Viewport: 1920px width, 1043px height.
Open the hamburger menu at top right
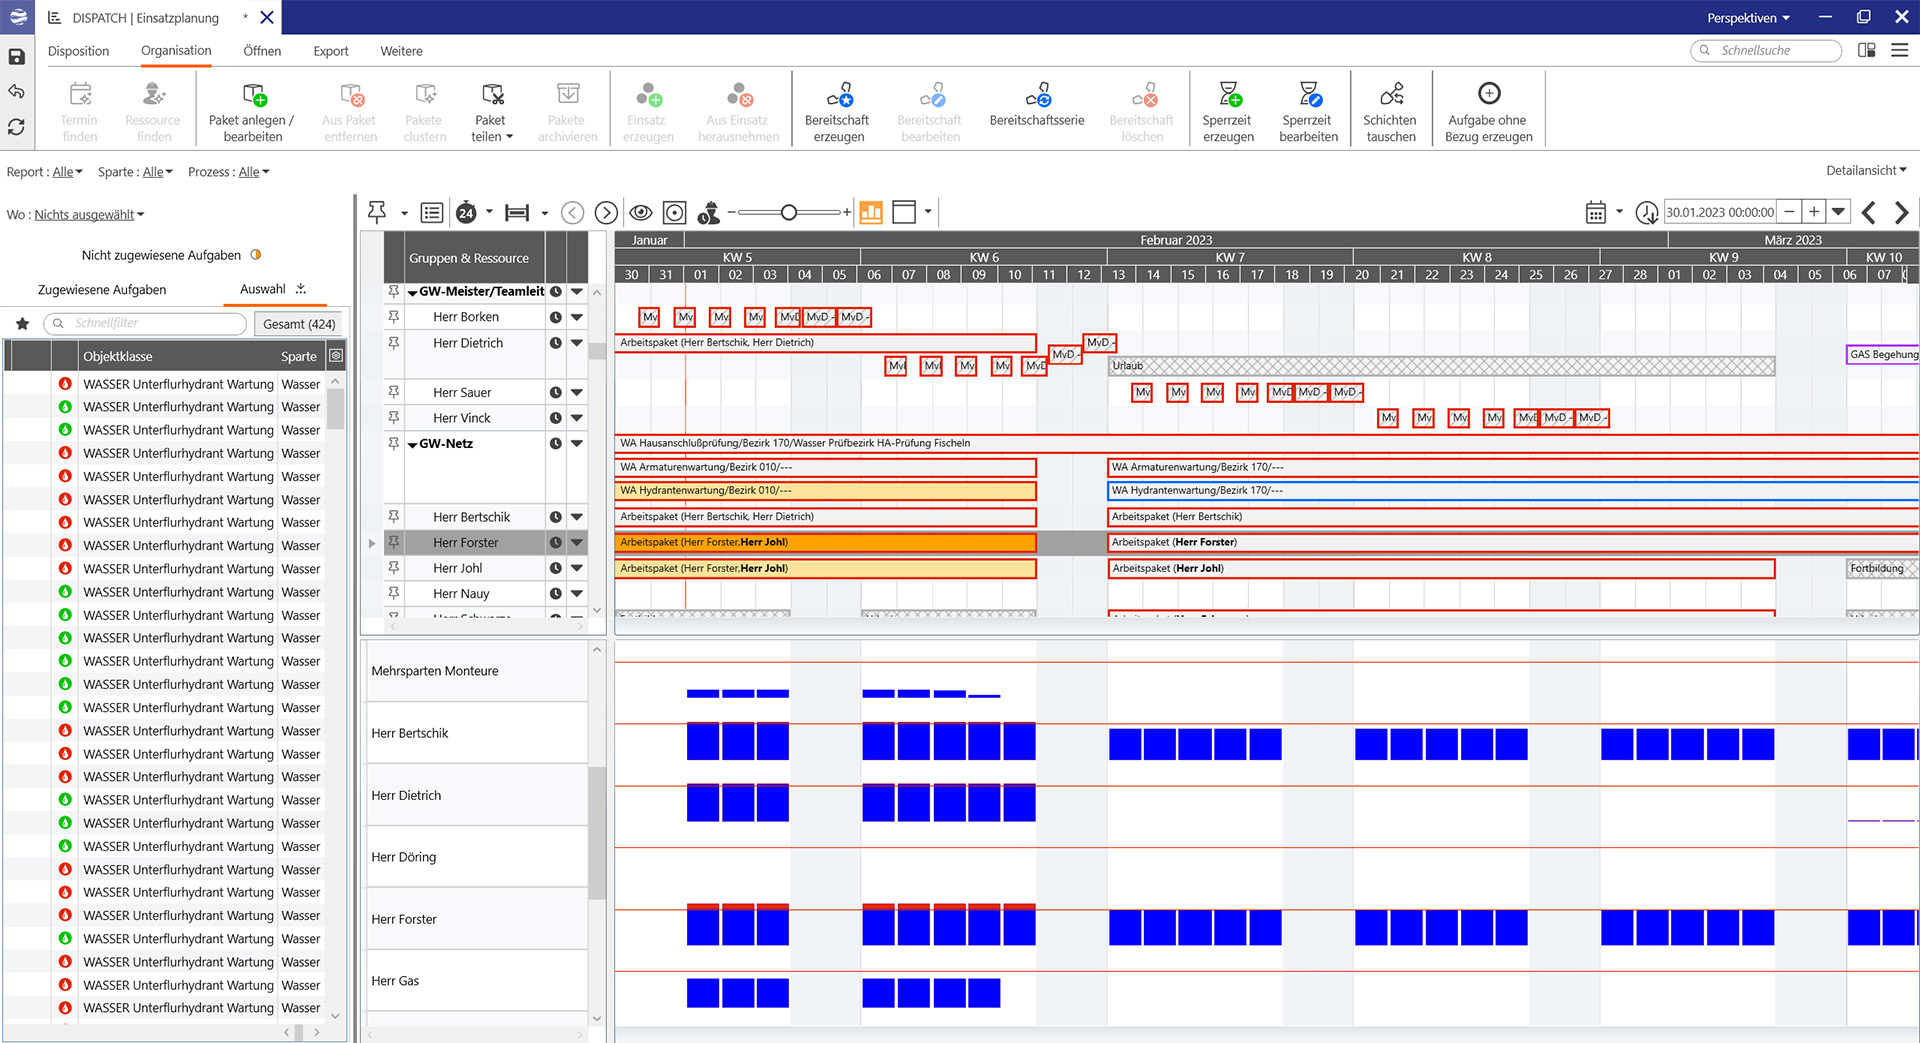1900,50
